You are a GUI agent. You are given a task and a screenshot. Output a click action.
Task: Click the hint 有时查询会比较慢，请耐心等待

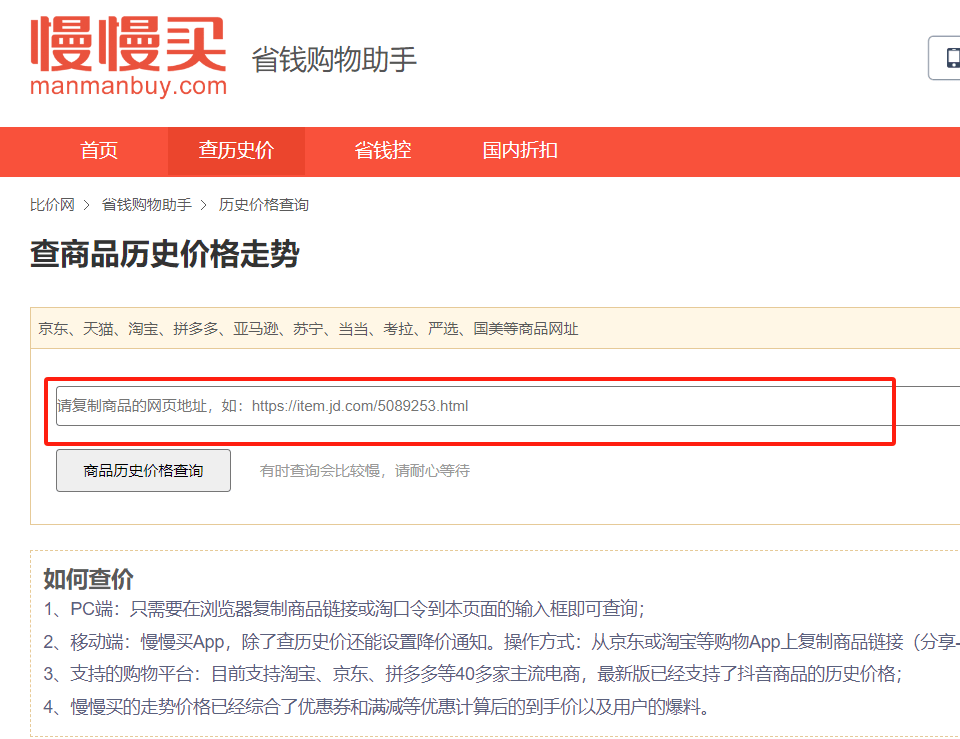pyautogui.click(x=365, y=471)
